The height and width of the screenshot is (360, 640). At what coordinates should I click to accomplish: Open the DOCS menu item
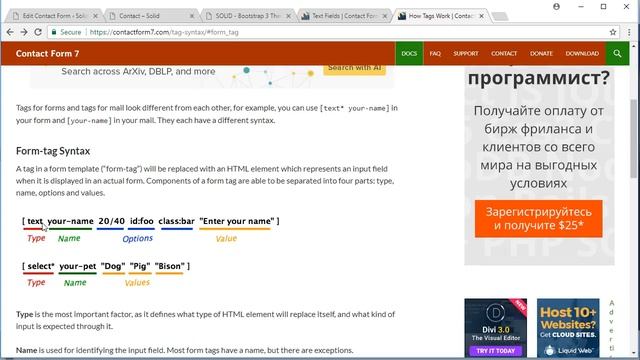coord(409,53)
